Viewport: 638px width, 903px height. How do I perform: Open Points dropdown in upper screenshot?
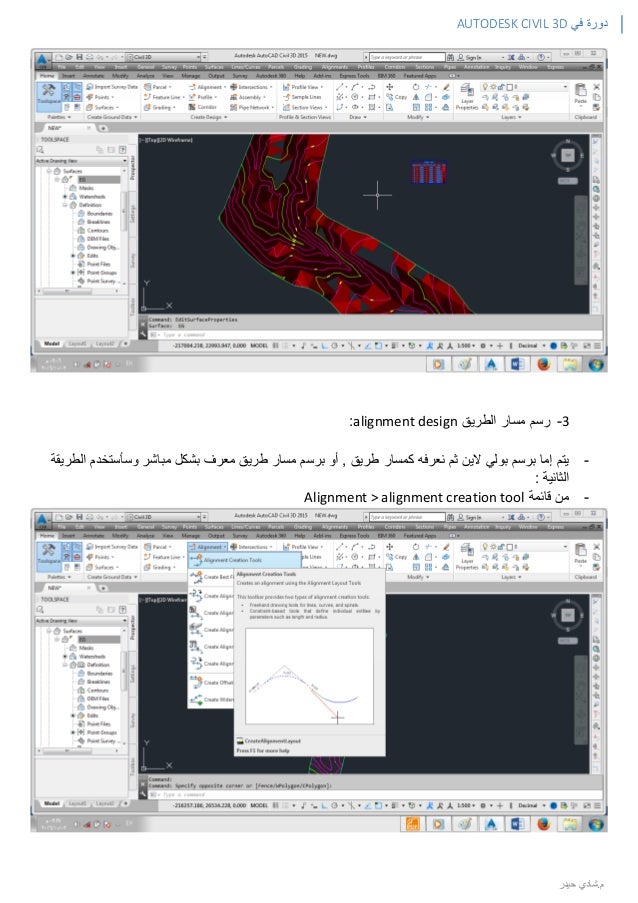100,97
